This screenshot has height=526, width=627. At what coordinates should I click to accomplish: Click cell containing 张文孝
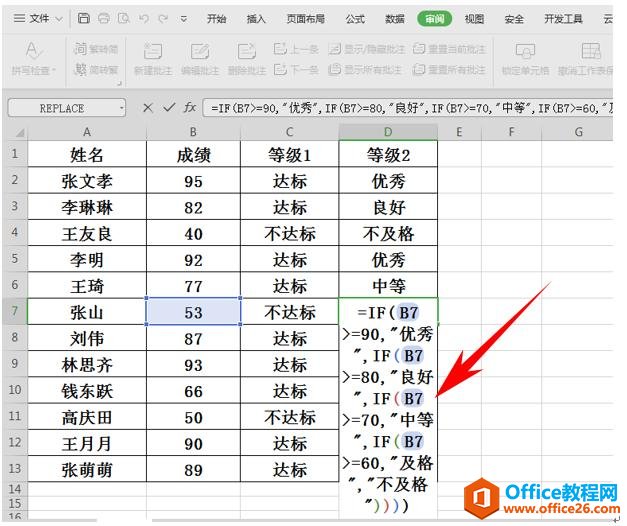(x=87, y=181)
